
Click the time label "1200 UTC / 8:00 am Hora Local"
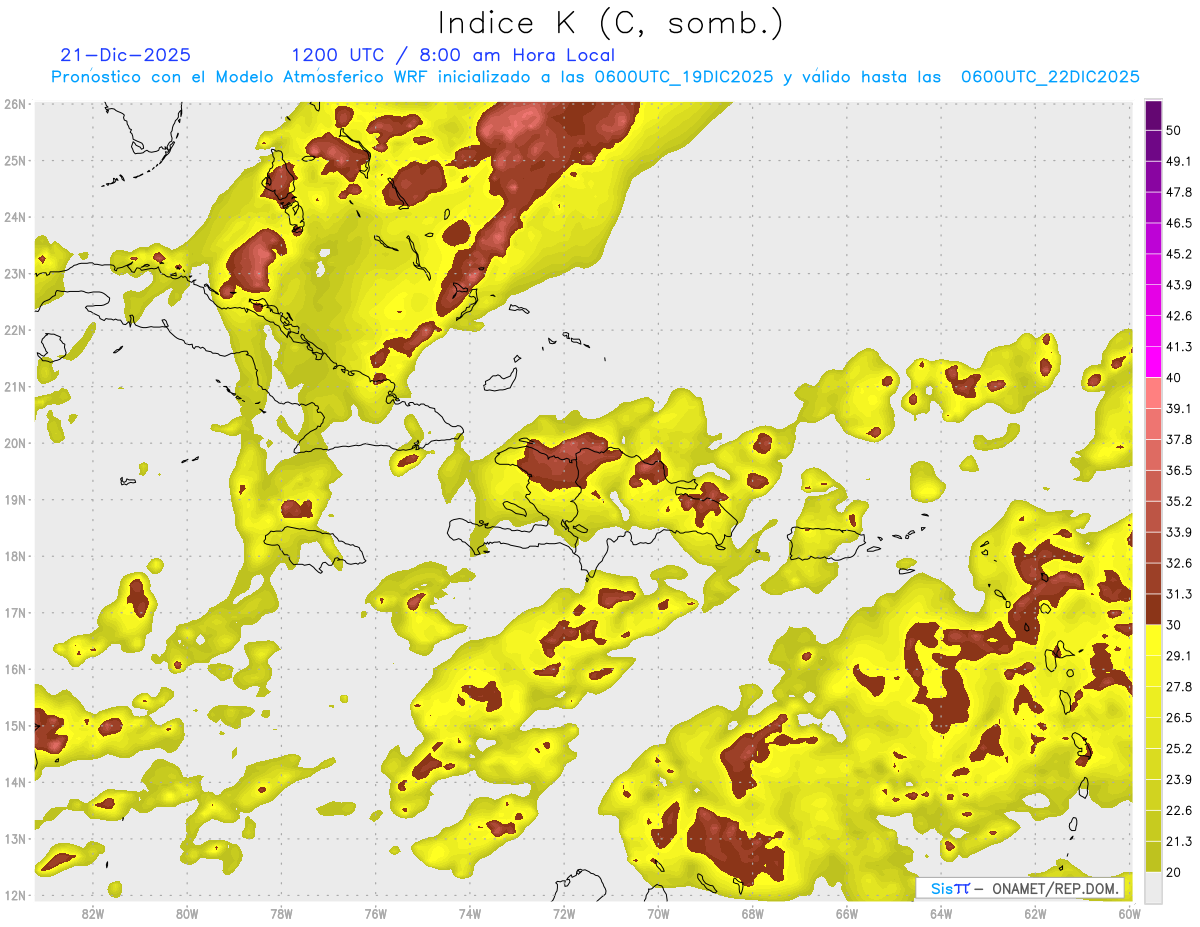(x=453, y=55)
